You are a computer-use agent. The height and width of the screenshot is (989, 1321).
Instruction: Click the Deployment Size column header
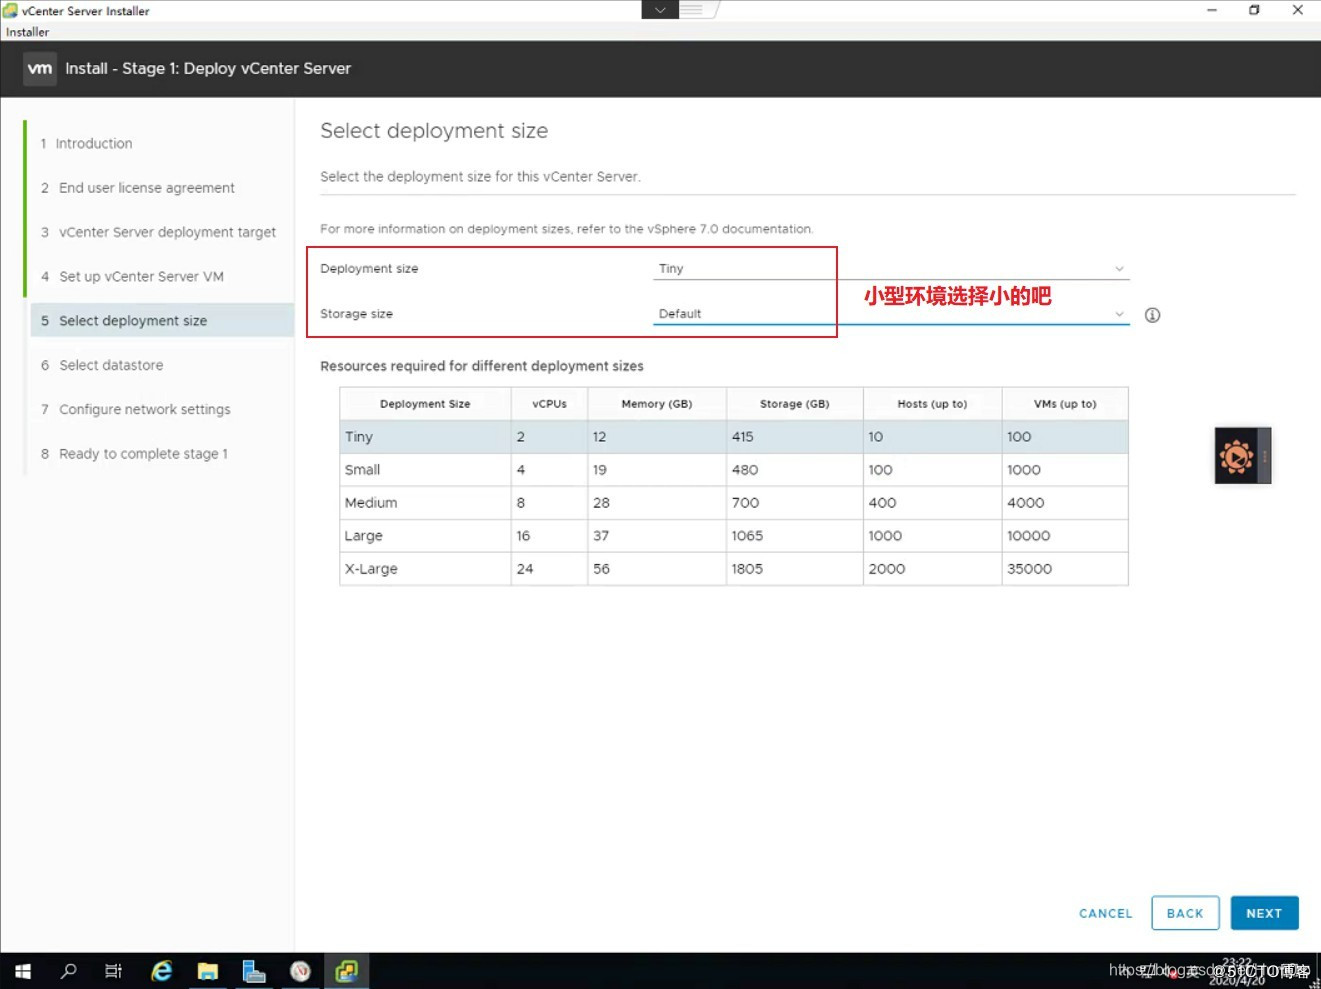coord(425,404)
